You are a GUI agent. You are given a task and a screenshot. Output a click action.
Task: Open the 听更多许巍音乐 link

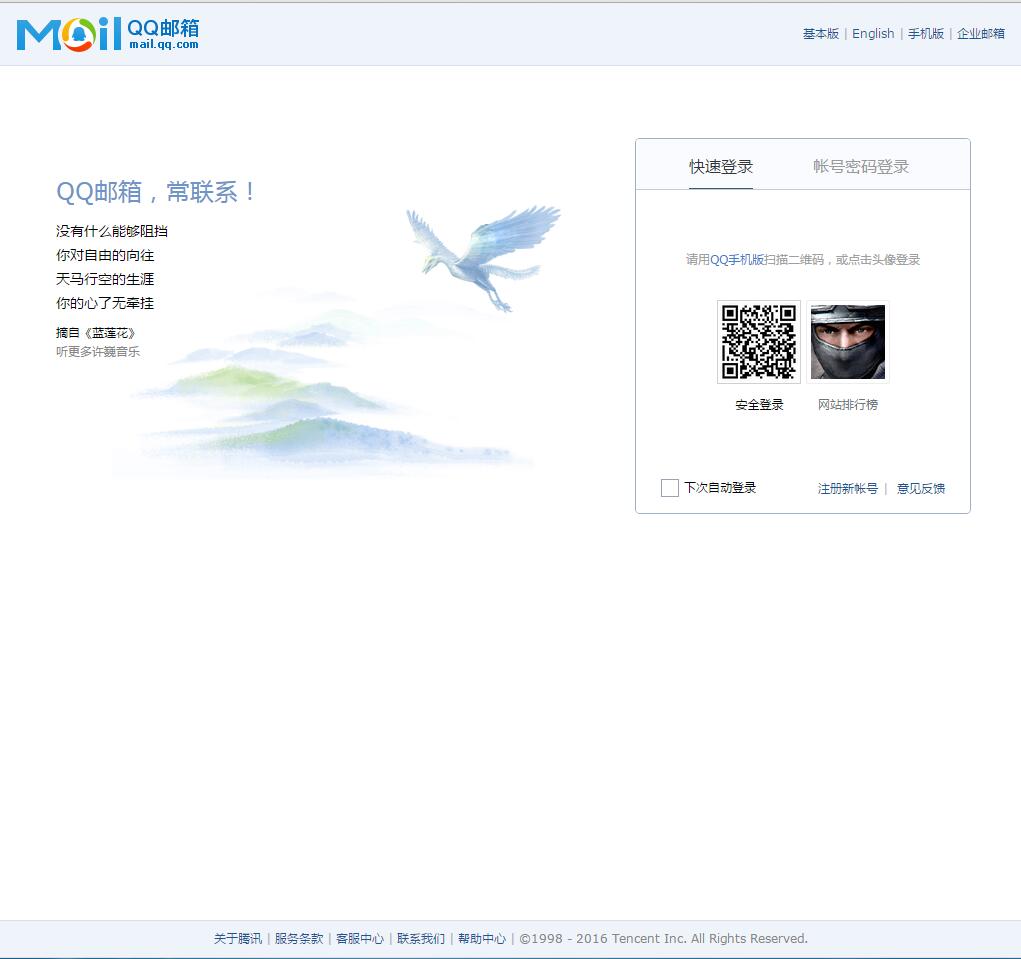(98, 352)
